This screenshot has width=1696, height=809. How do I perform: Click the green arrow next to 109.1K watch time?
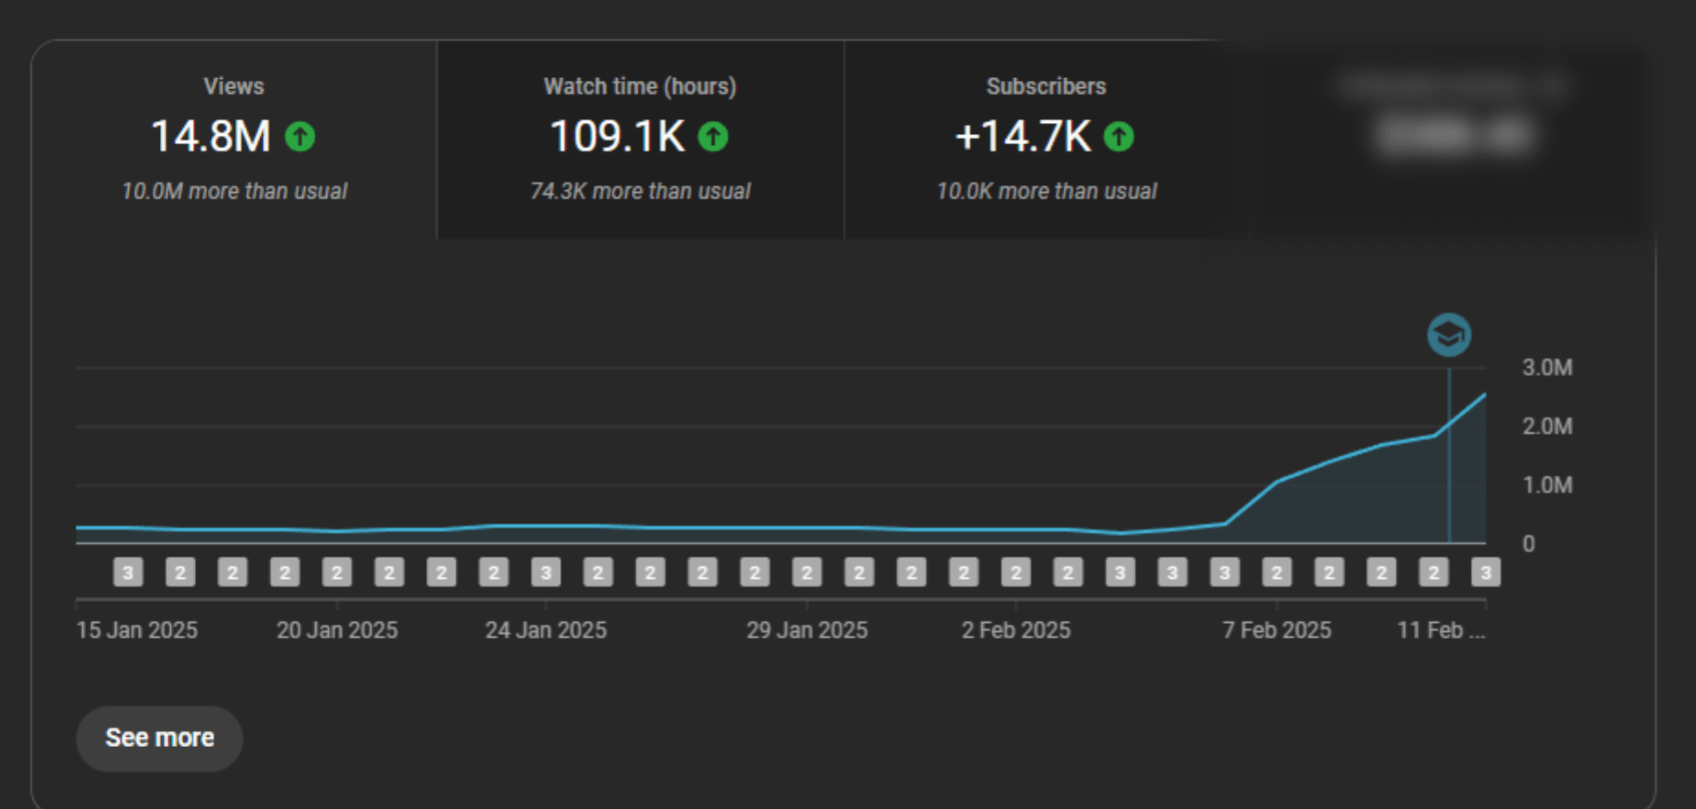[x=713, y=136]
